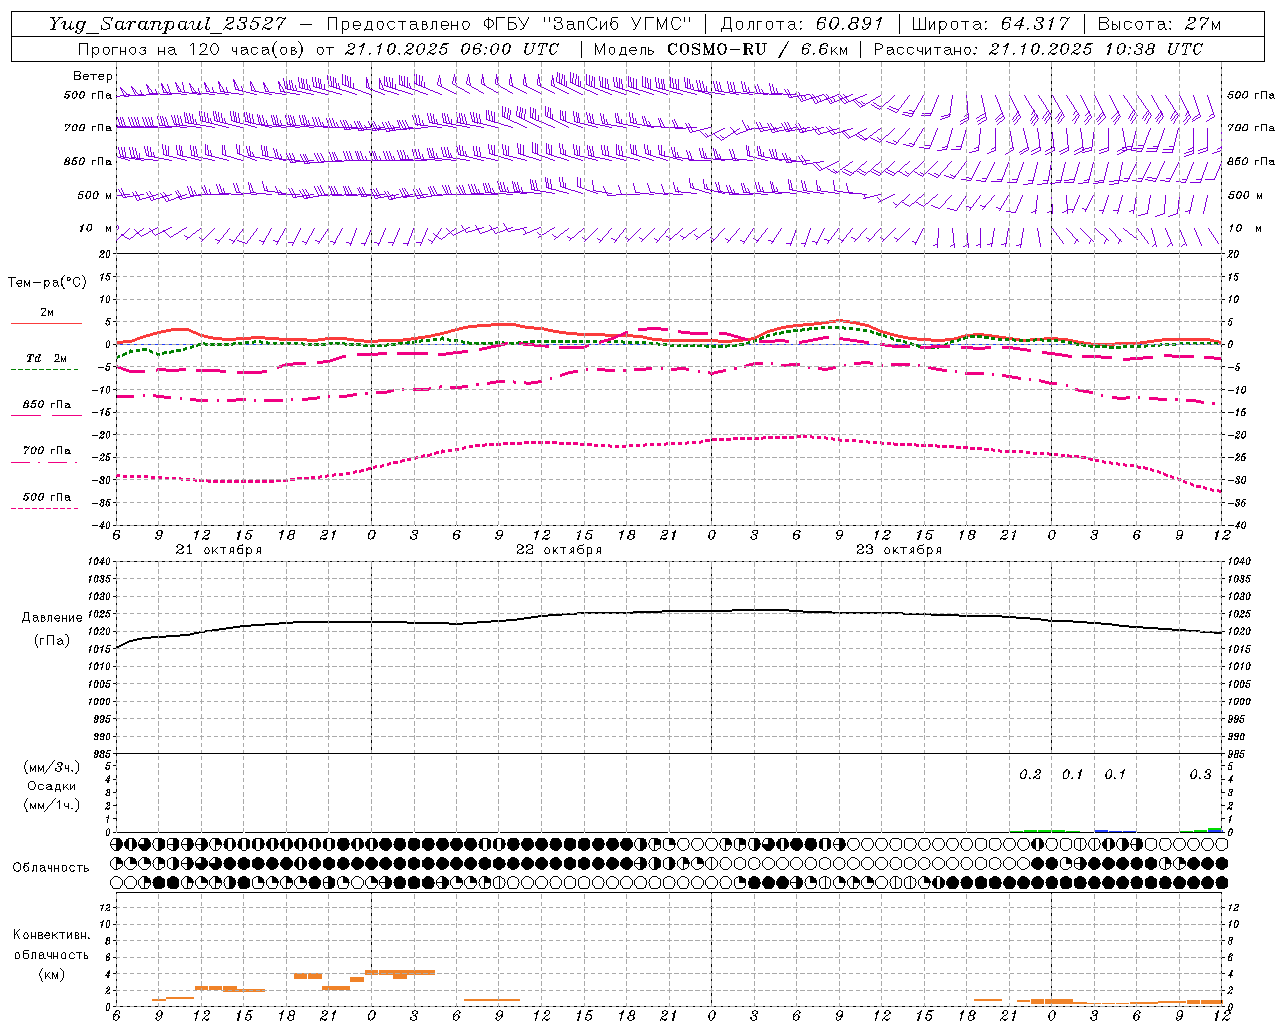Click 'Прогноз на 120 часа(ов)' forecast text
Screen dimensions: 1280x1024
pyautogui.click(x=192, y=49)
